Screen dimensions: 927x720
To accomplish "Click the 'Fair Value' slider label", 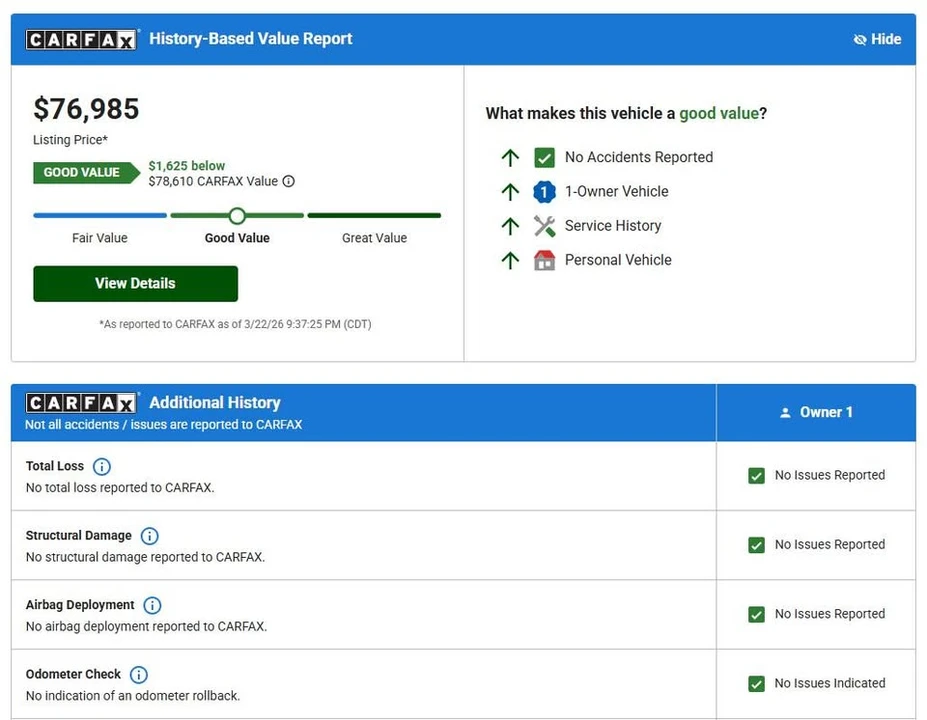I will tap(100, 238).
